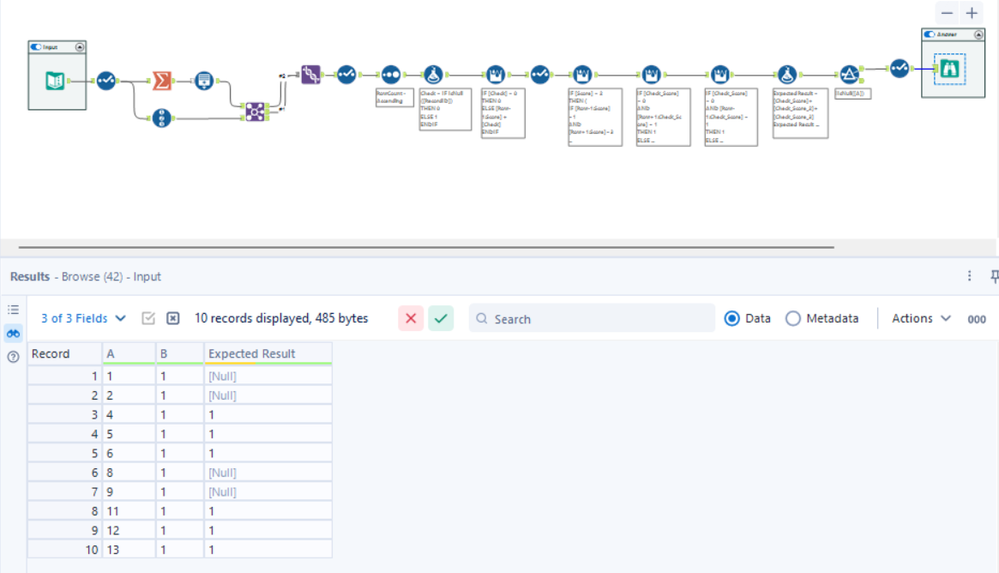The width and height of the screenshot is (999, 573).
Task: Select the Browse tool in Answer container
Action: [949, 69]
